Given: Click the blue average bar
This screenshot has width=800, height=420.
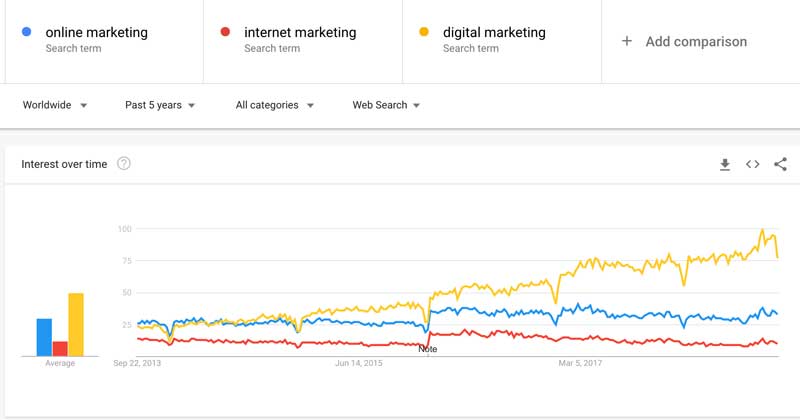Looking at the screenshot, I should click(44, 337).
